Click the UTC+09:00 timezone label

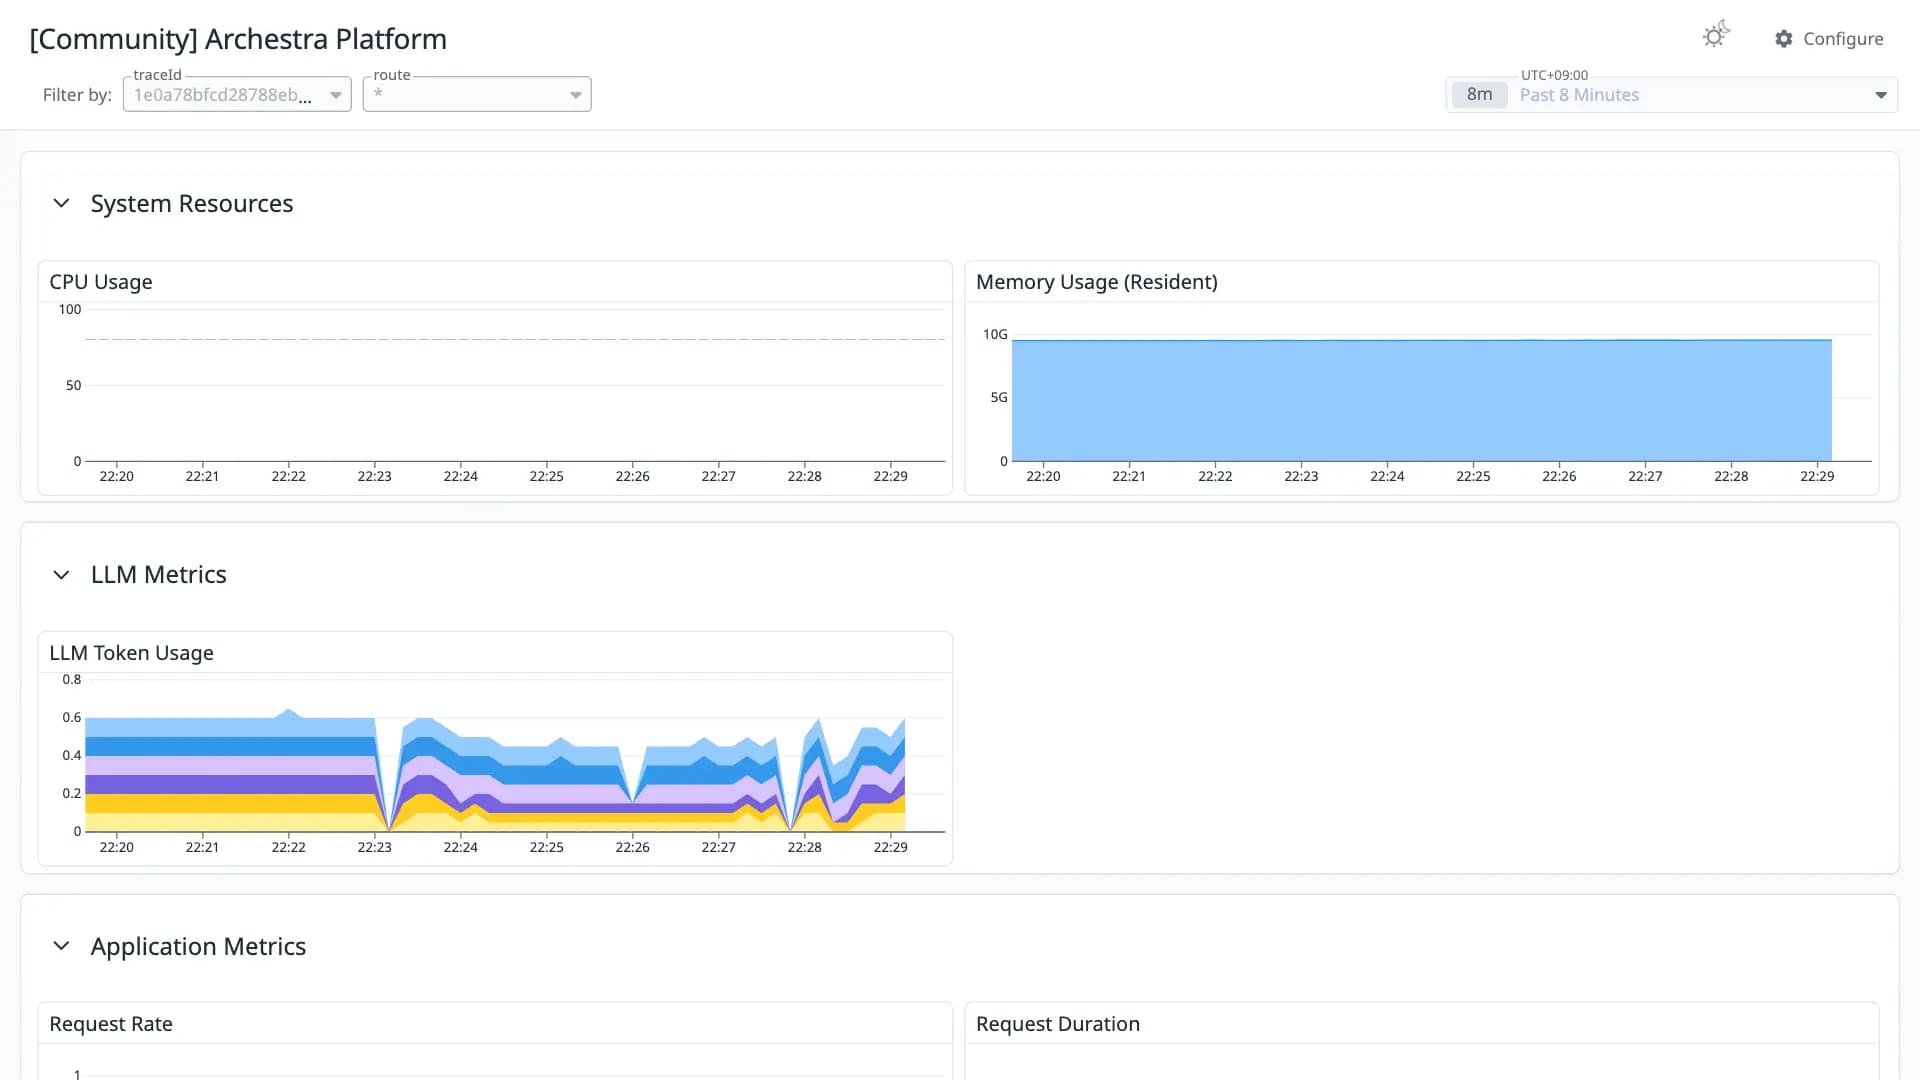1554,75
